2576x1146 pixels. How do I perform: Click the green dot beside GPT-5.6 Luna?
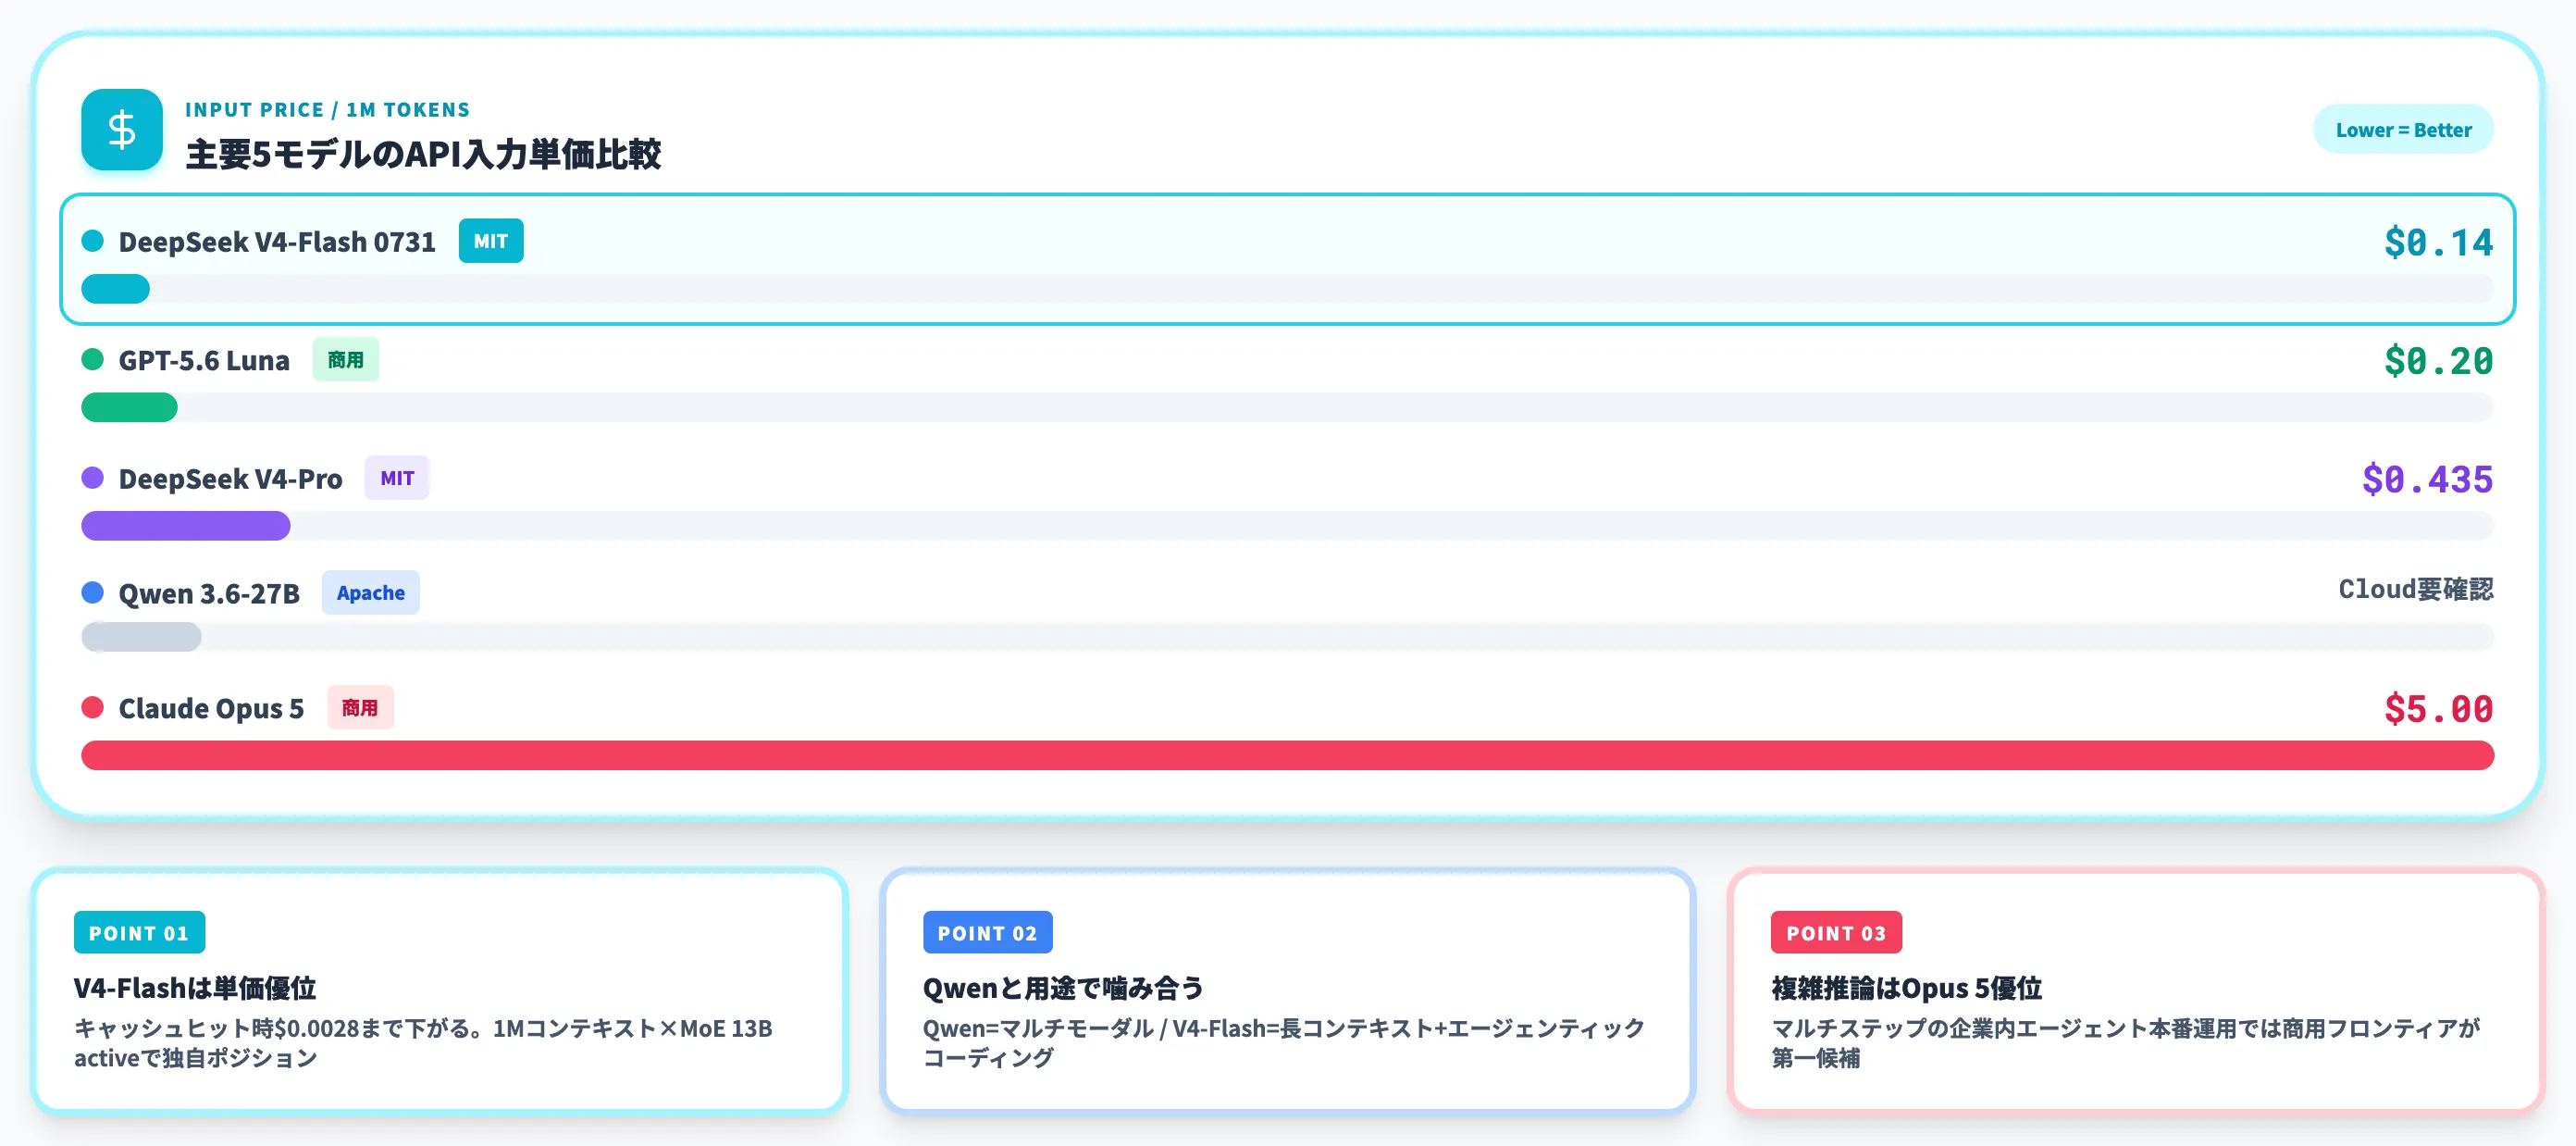pyautogui.click(x=92, y=359)
